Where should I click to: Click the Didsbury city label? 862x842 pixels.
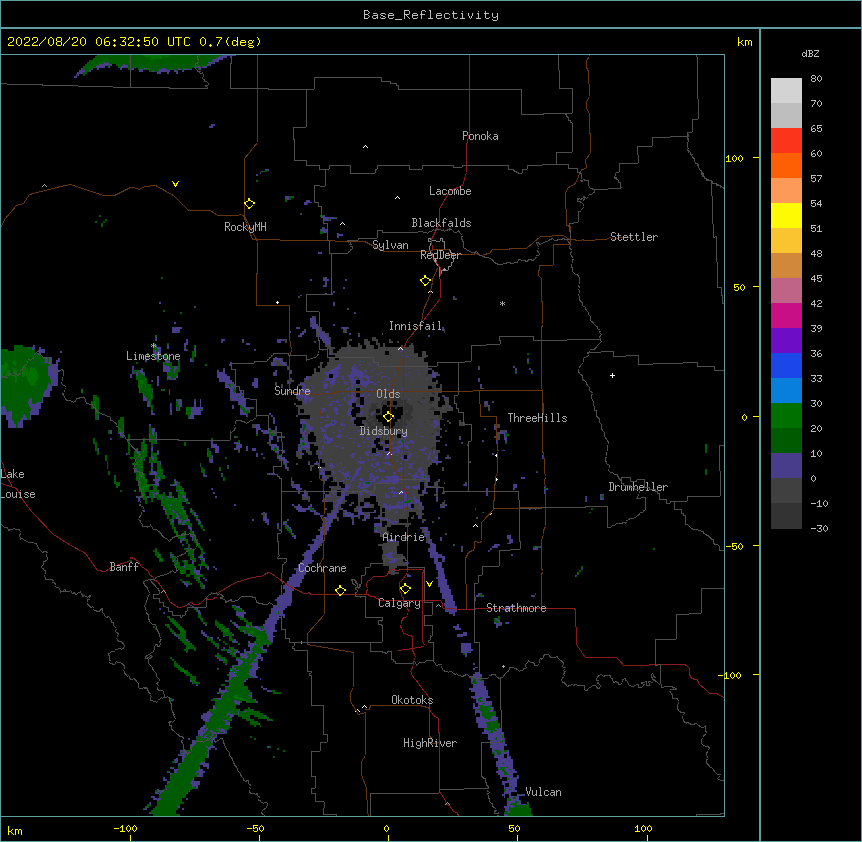[x=384, y=431]
